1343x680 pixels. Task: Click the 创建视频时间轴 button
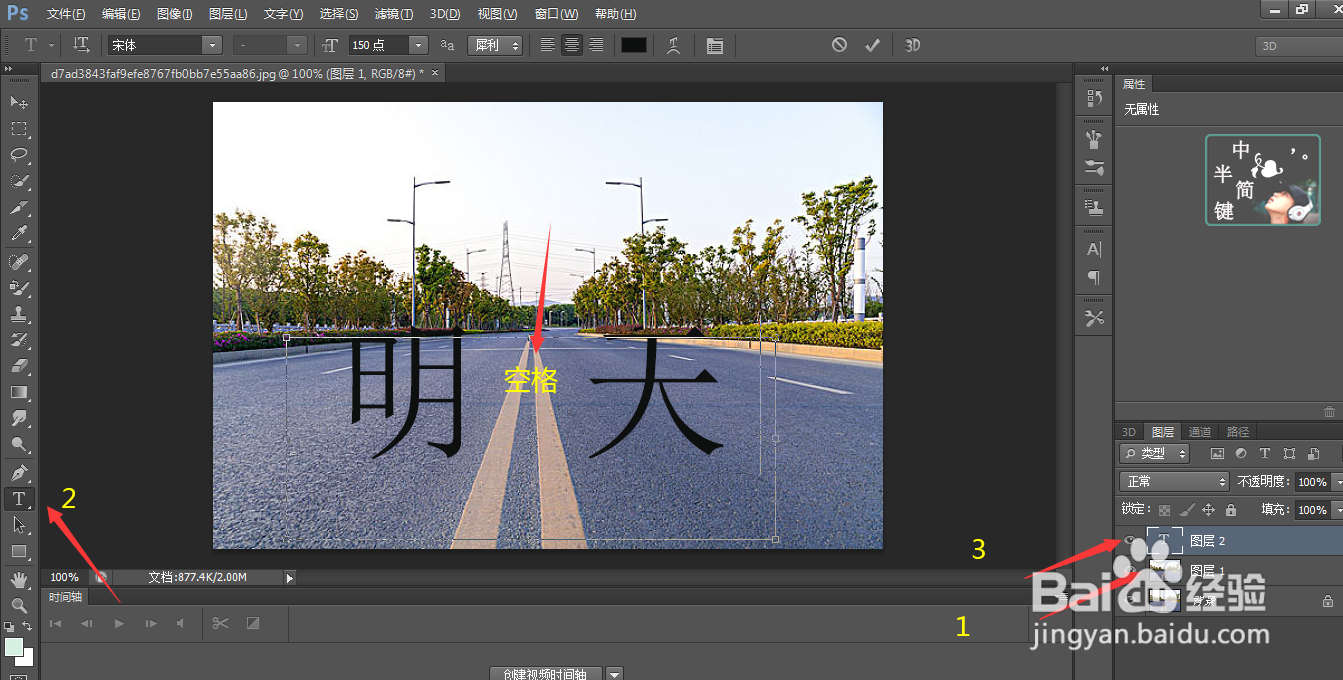pos(543,673)
